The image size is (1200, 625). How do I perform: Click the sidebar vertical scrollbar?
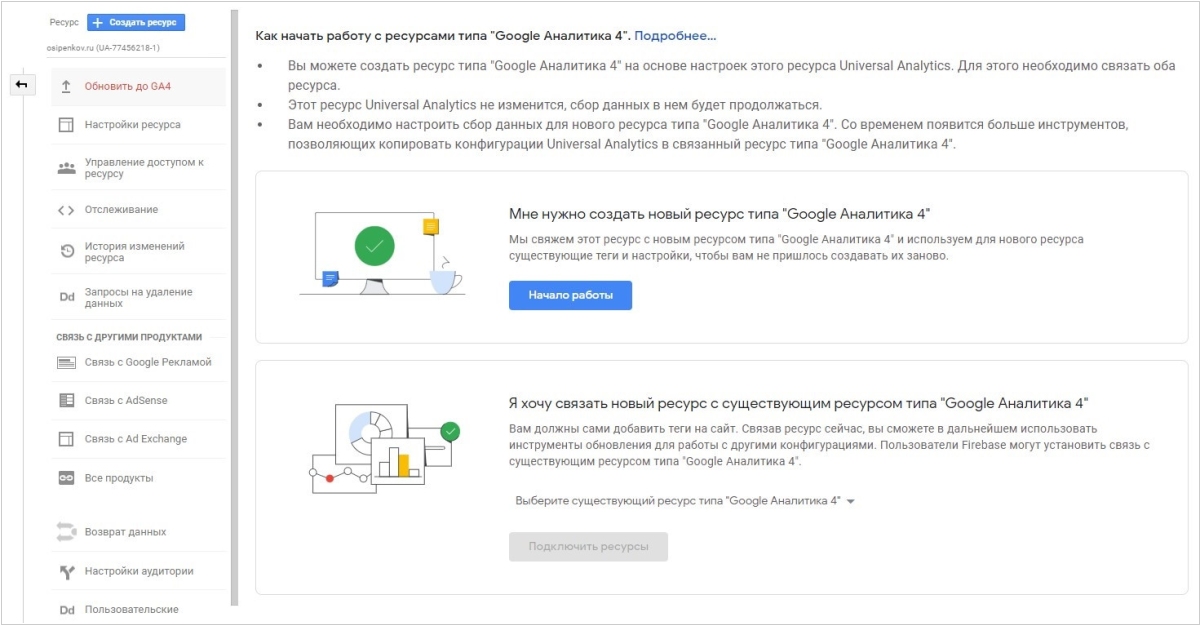pos(234,300)
